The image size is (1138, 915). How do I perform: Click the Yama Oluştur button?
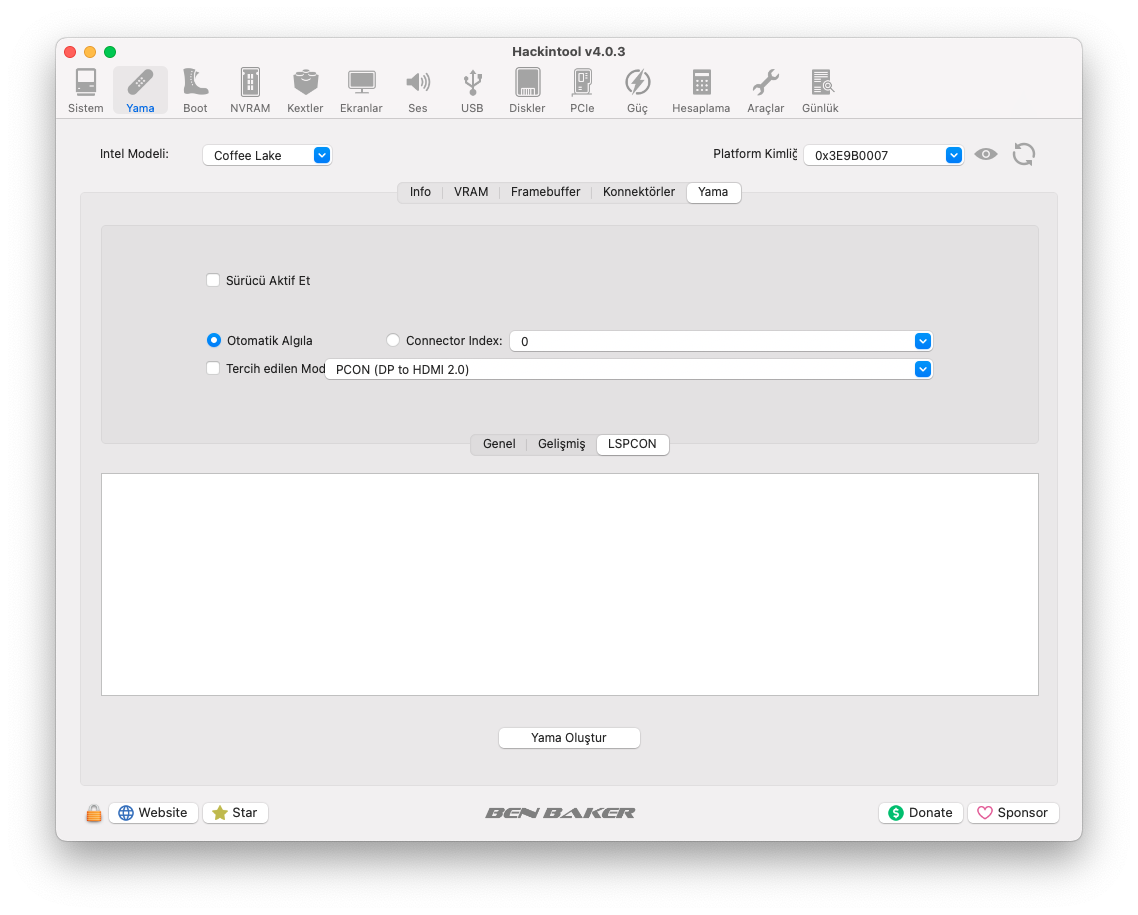pos(569,738)
